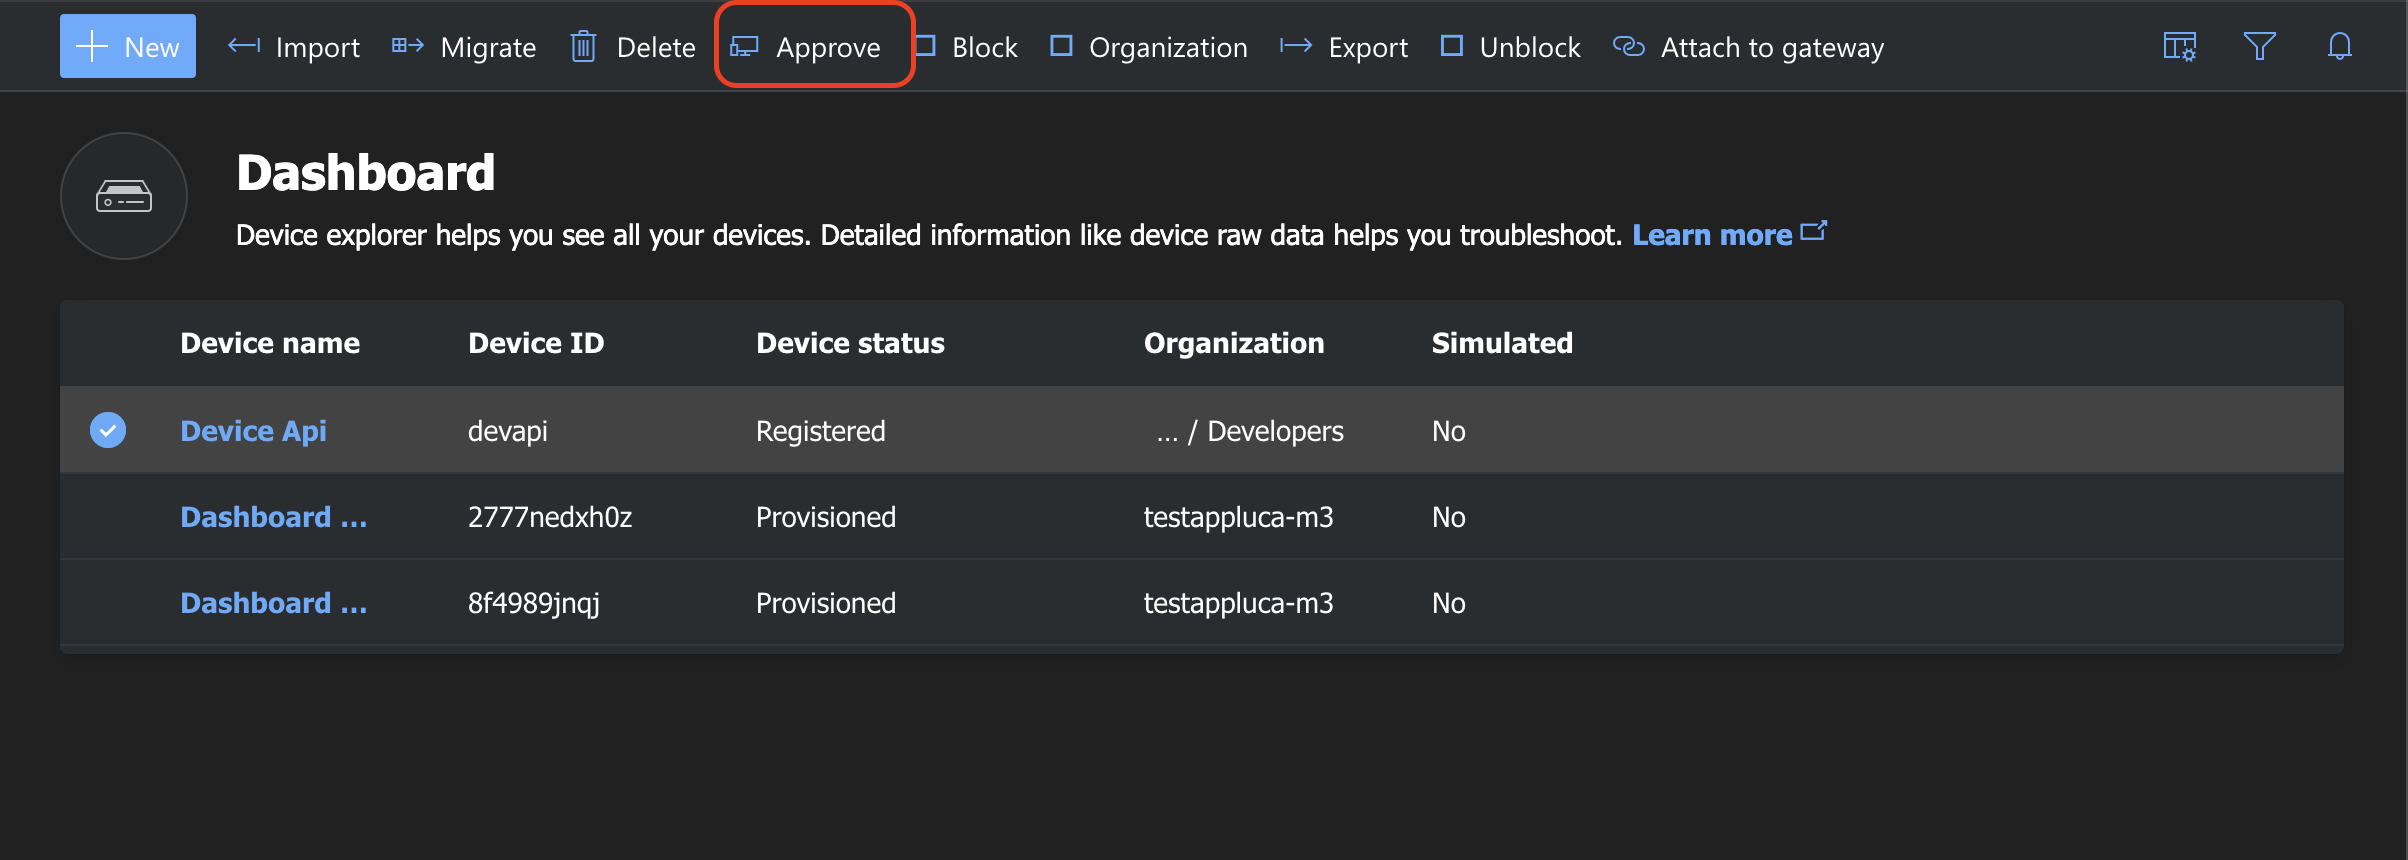Screen dimensions: 2408x860
Task: Click the Registered status cell
Action: tap(821, 431)
